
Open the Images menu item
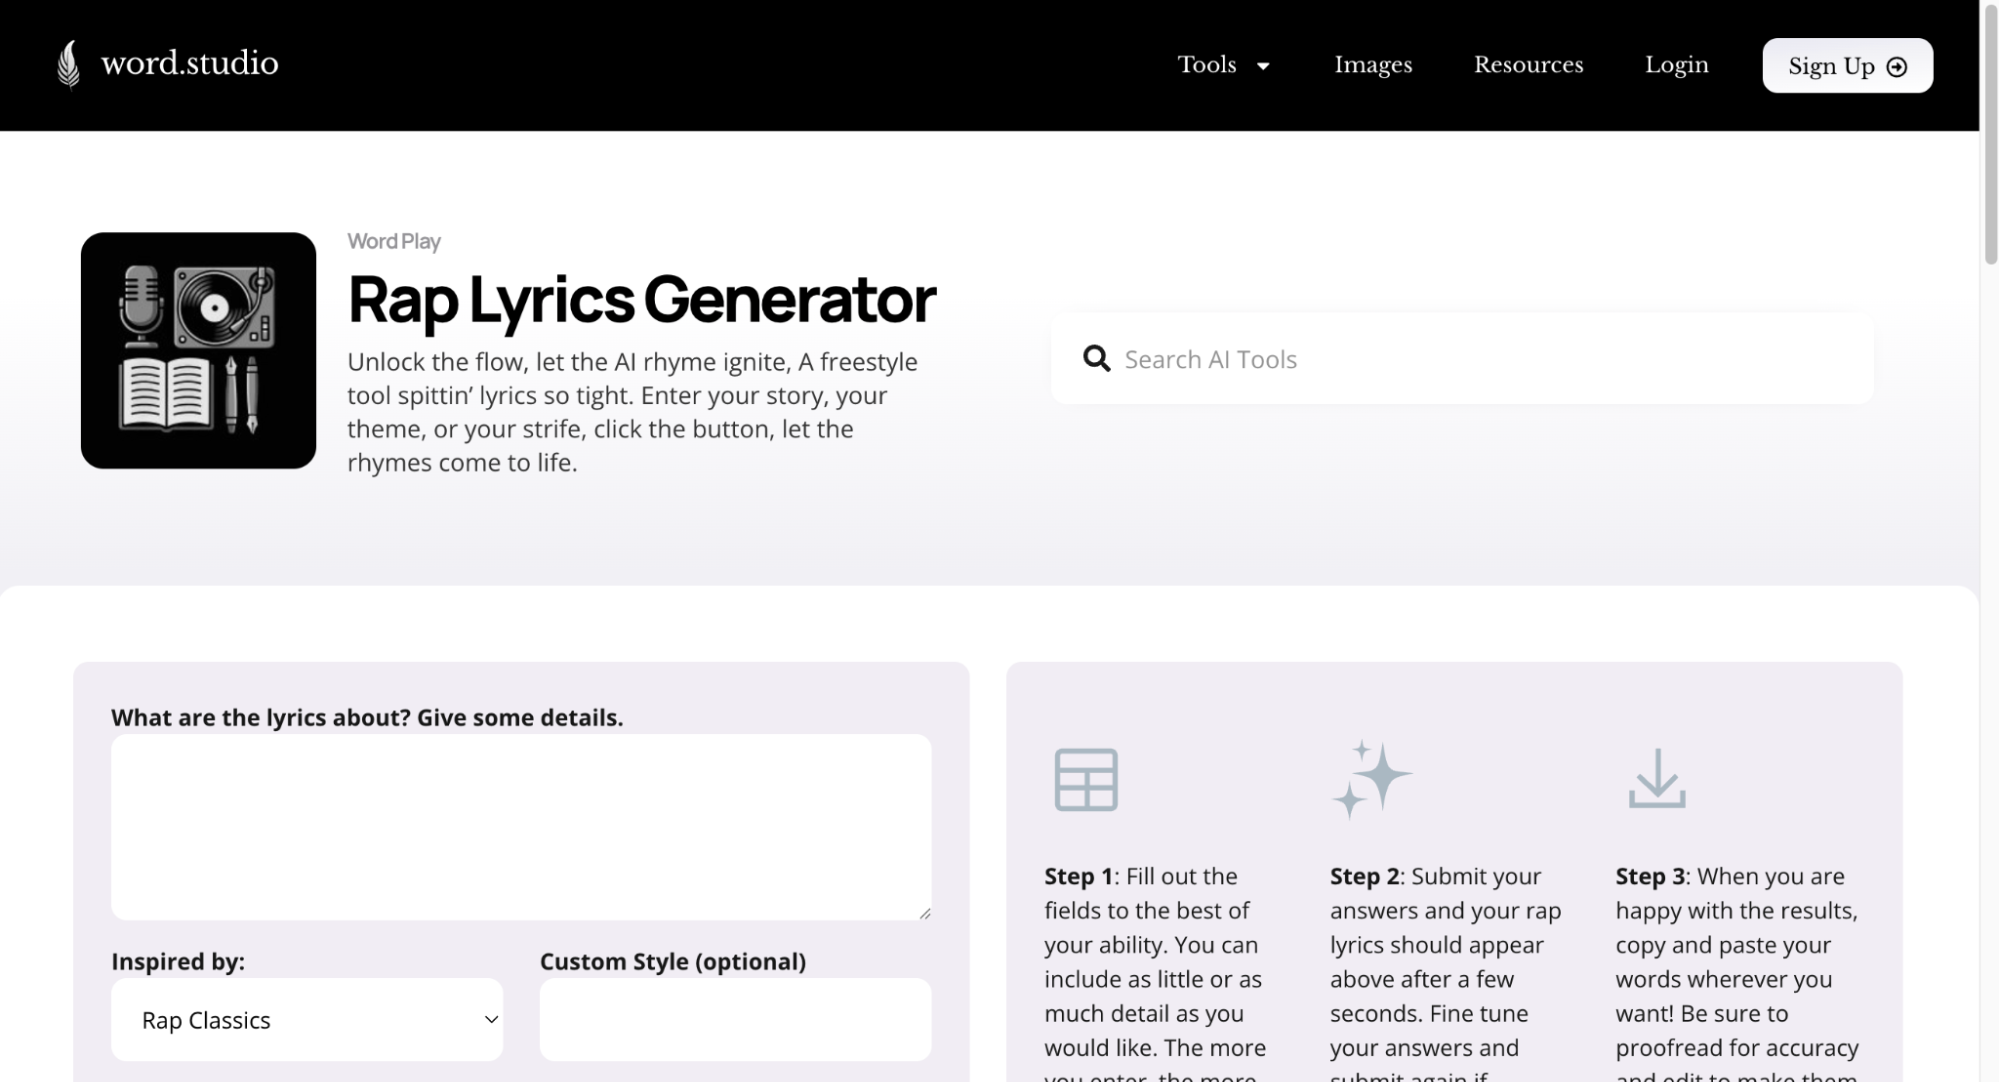(1373, 65)
